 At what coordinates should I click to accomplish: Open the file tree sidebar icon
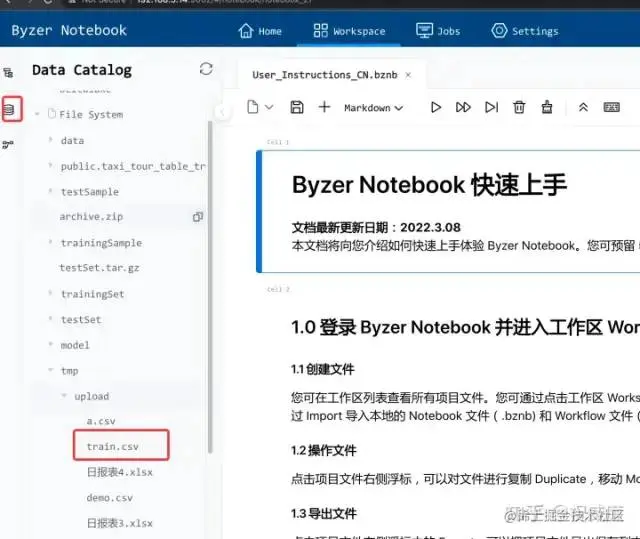(8, 73)
